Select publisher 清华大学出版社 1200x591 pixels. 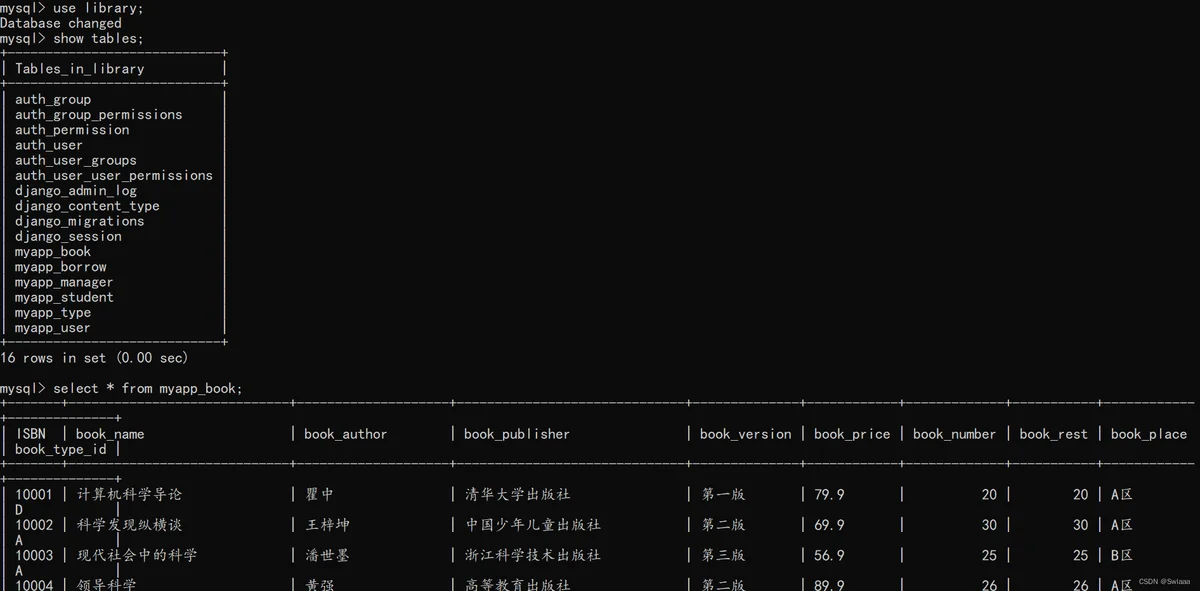pos(518,494)
